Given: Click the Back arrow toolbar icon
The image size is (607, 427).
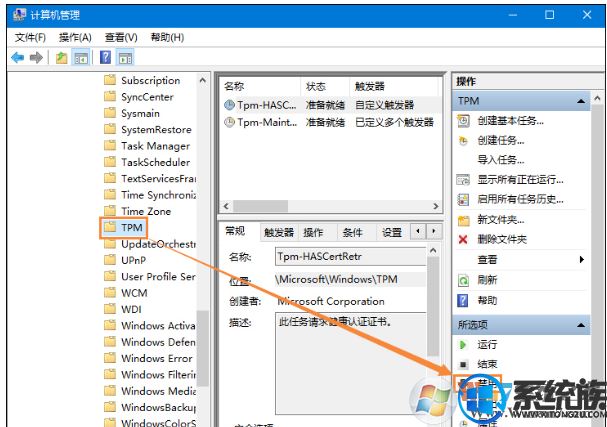Looking at the screenshot, I should 17,58.
